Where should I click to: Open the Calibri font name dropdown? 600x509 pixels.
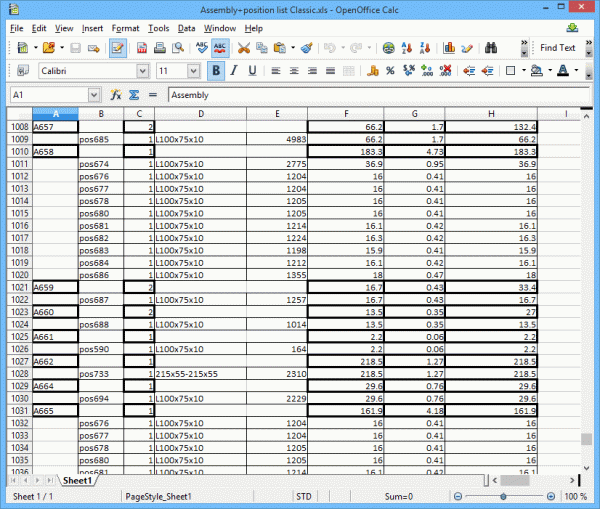(142, 71)
